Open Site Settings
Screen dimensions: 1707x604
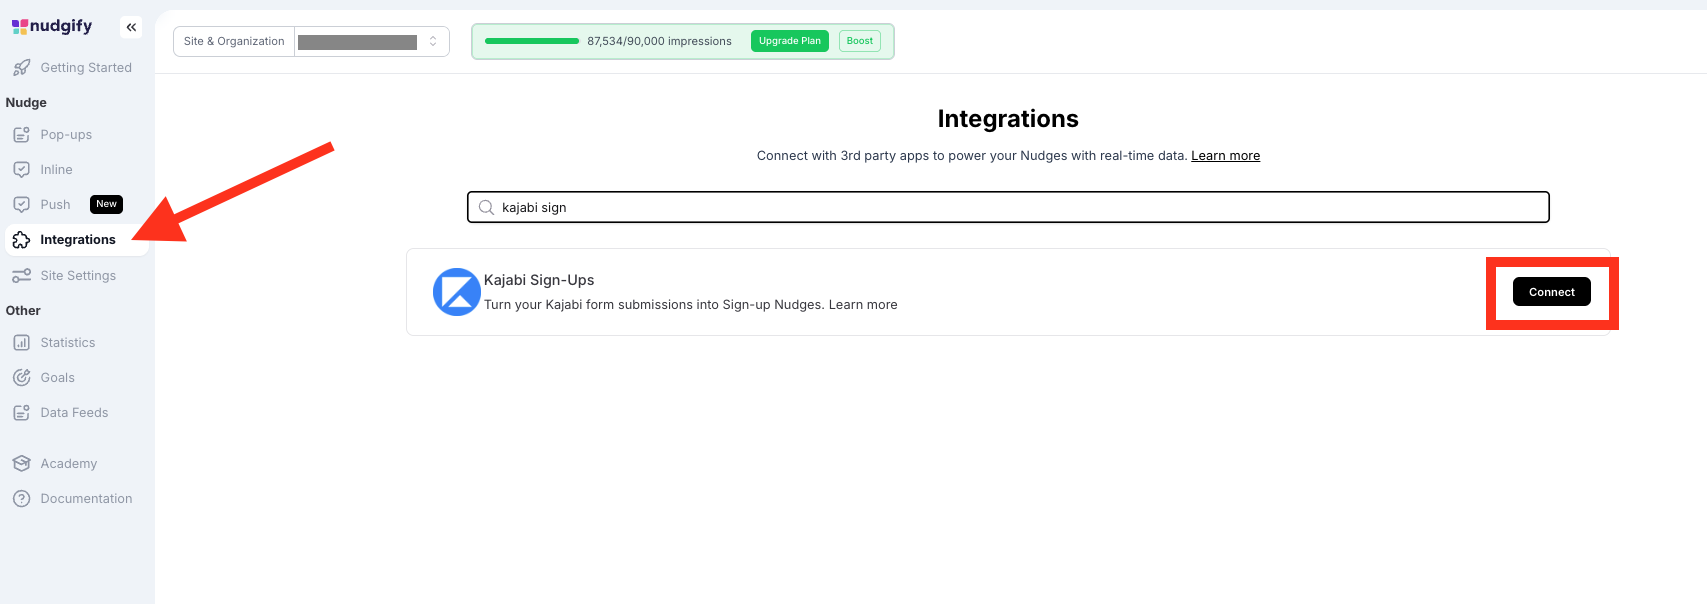tap(78, 276)
